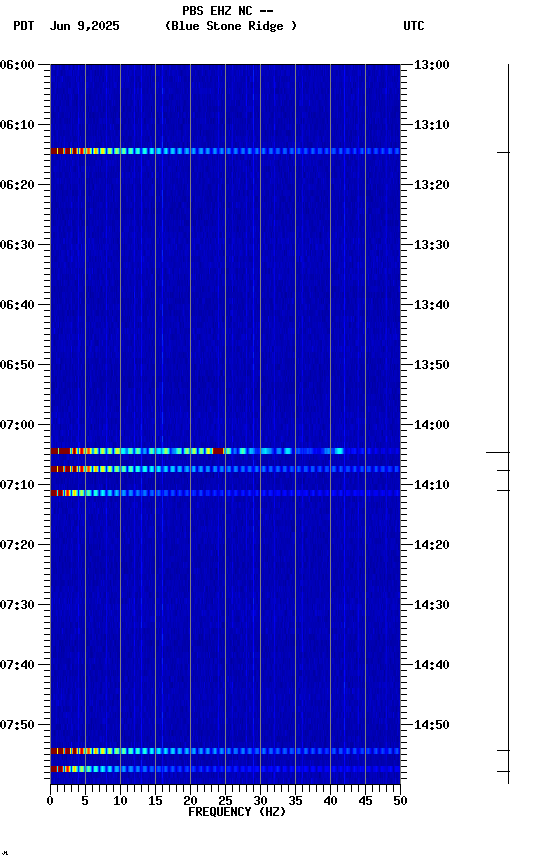This screenshot has height=864, width=552.
Task: Click the seismogram trace spike near 14:11 UTC
Action: [503, 490]
